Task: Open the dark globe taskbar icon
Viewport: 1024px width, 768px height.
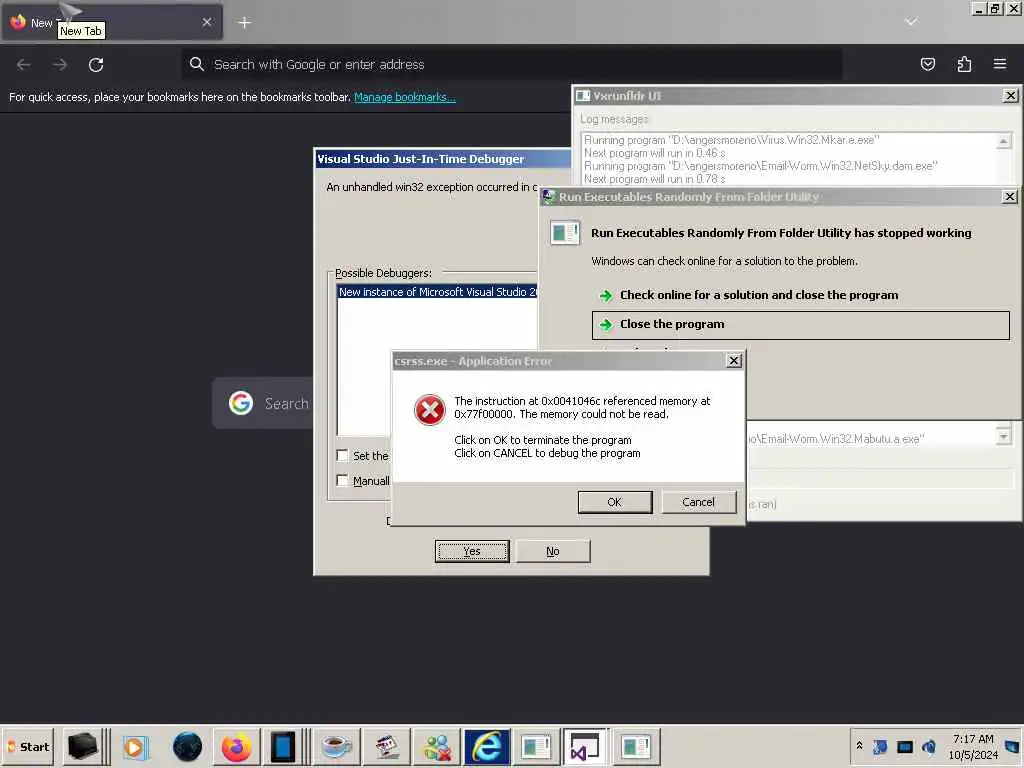Action: (187, 747)
